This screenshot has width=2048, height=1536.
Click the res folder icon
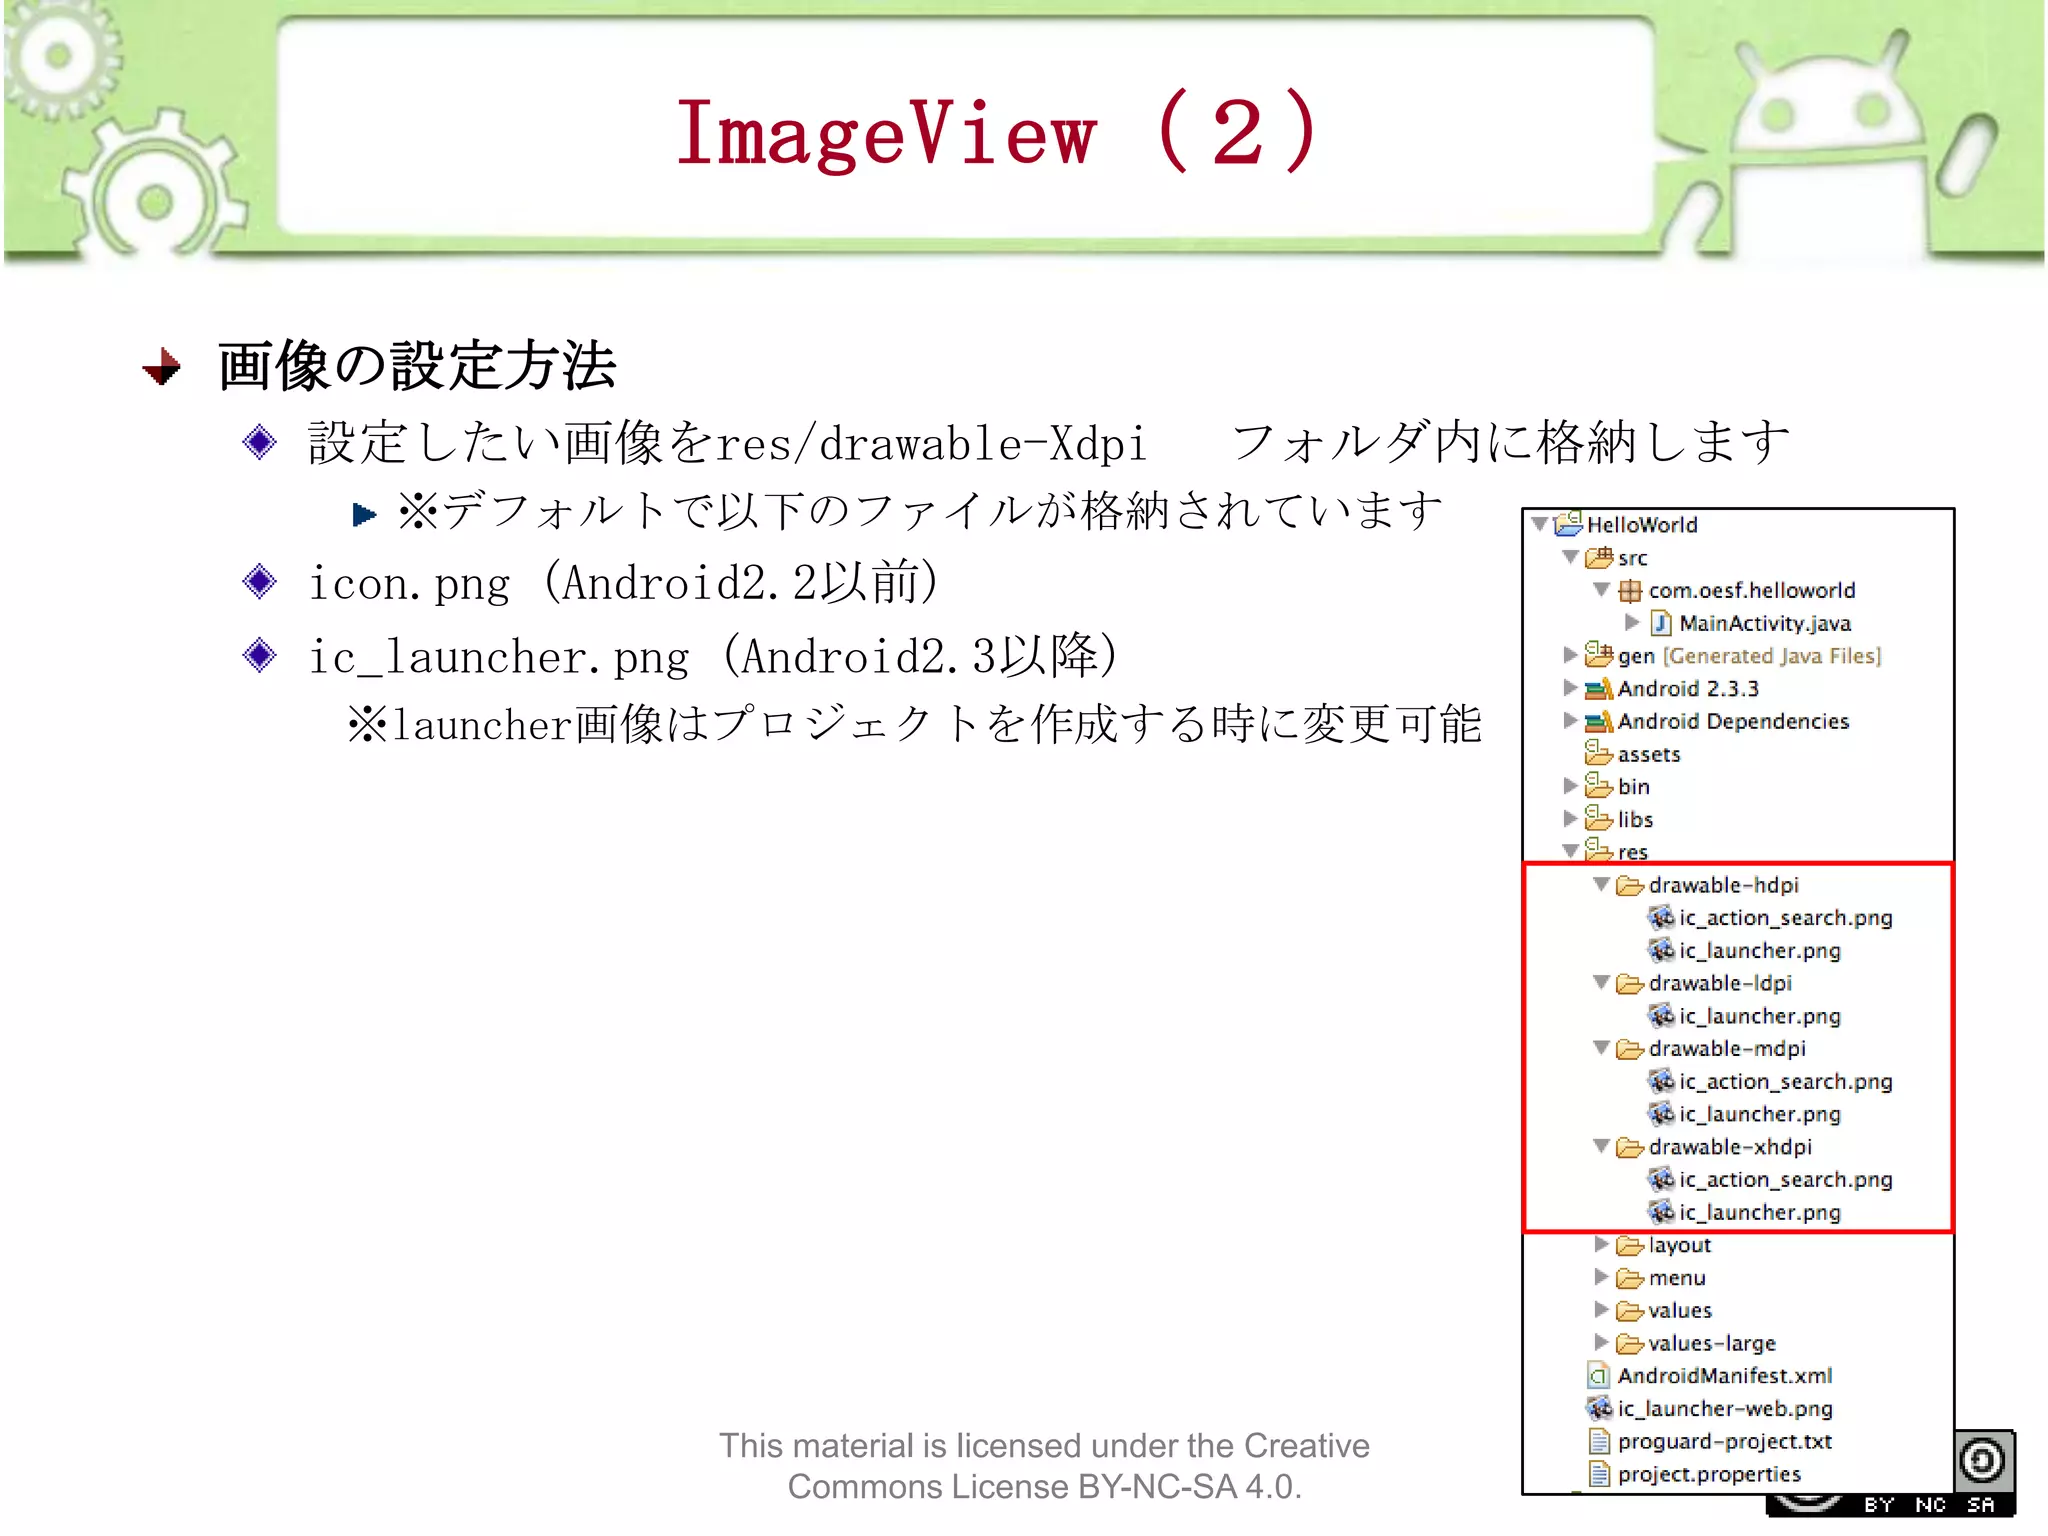[x=1598, y=850]
